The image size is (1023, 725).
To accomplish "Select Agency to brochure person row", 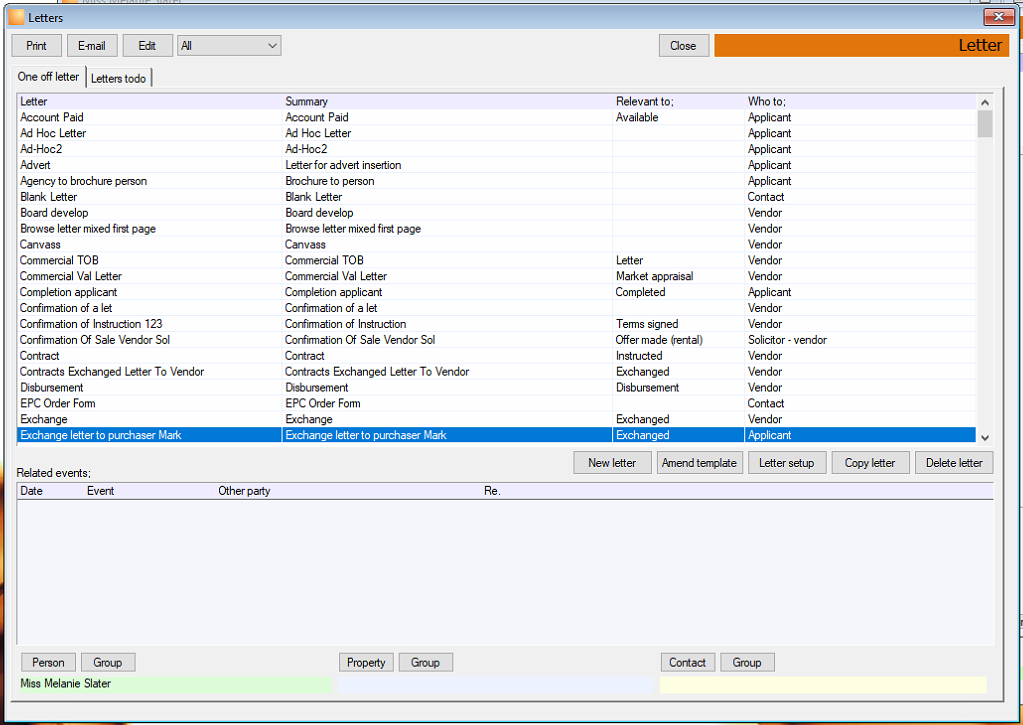I will [496, 181].
